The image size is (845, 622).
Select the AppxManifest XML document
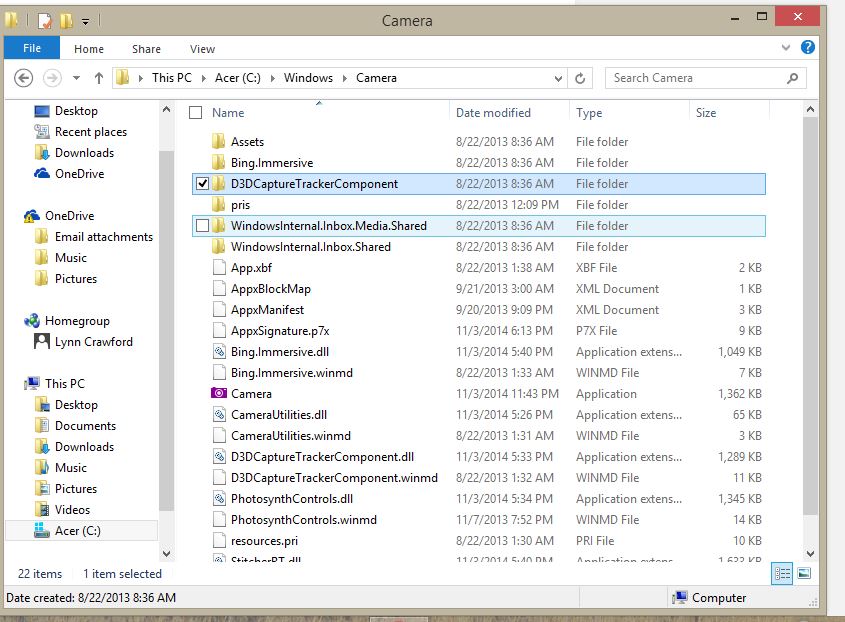point(479,310)
